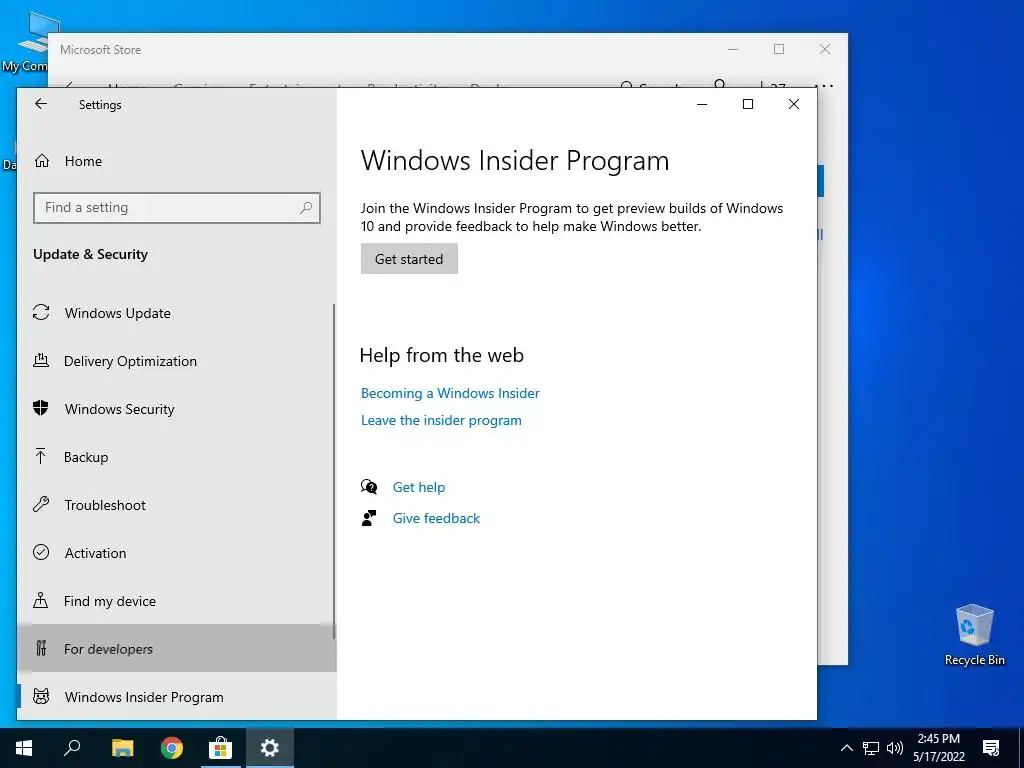Viewport: 1024px width, 768px height.
Task: Maximize the Settings window
Action: 748,104
